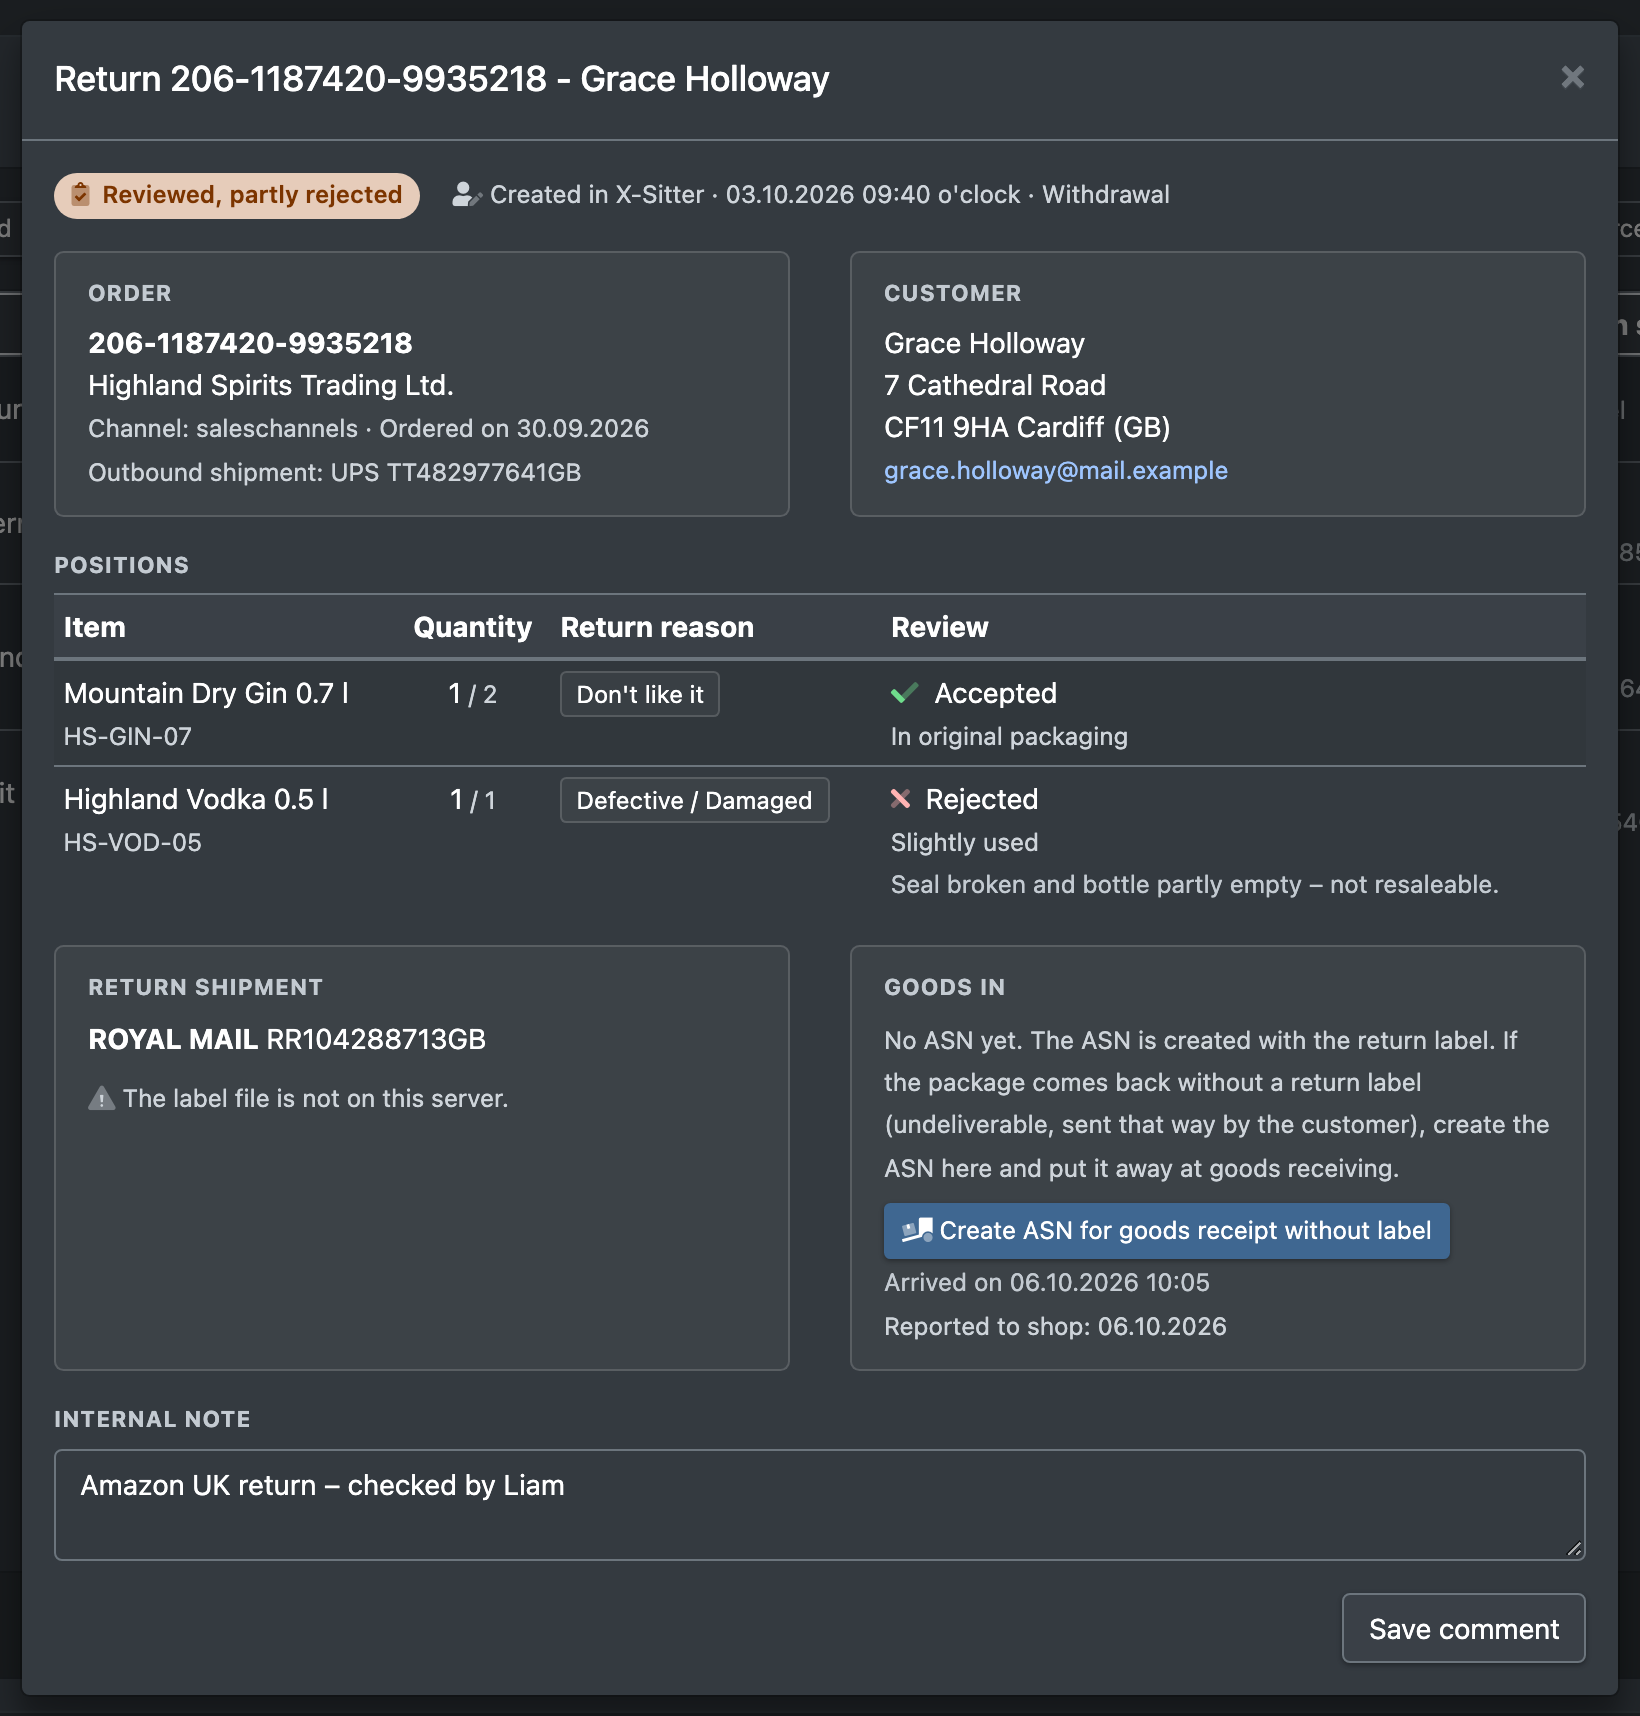Click Arrived on 06.10.2026 10:05 text
The height and width of the screenshot is (1716, 1640).
pos(1047,1282)
